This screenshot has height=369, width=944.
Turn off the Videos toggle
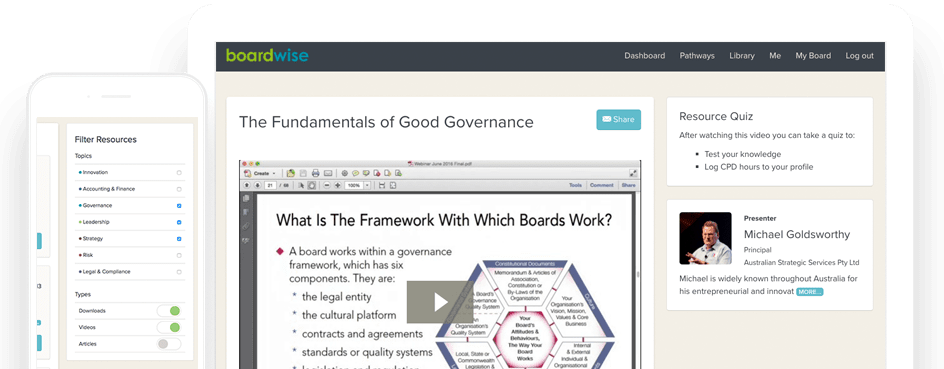click(169, 327)
